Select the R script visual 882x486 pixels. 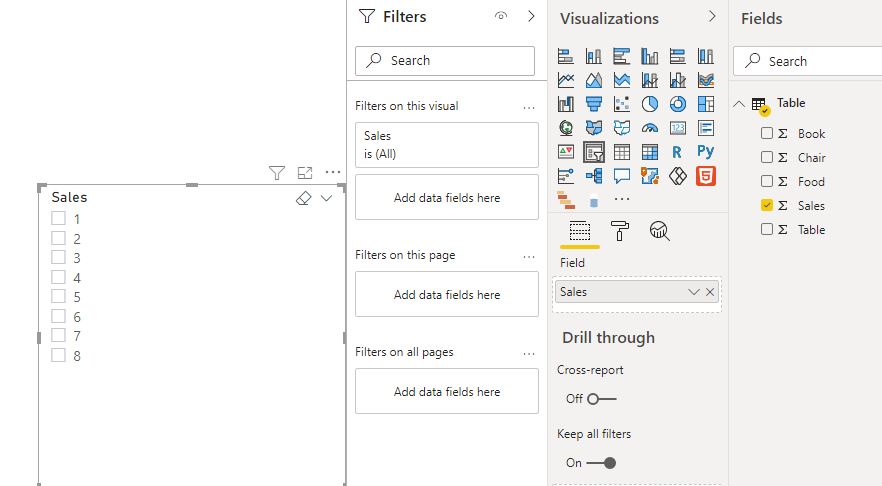coord(677,152)
